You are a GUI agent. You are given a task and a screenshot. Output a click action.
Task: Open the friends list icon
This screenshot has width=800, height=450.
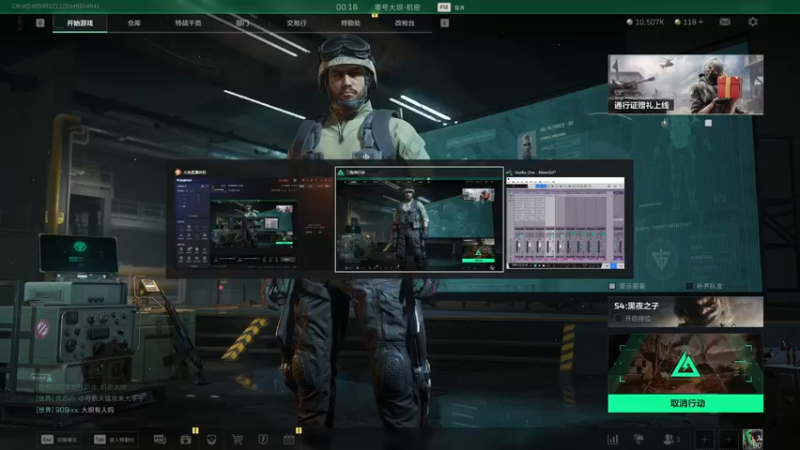click(x=670, y=439)
